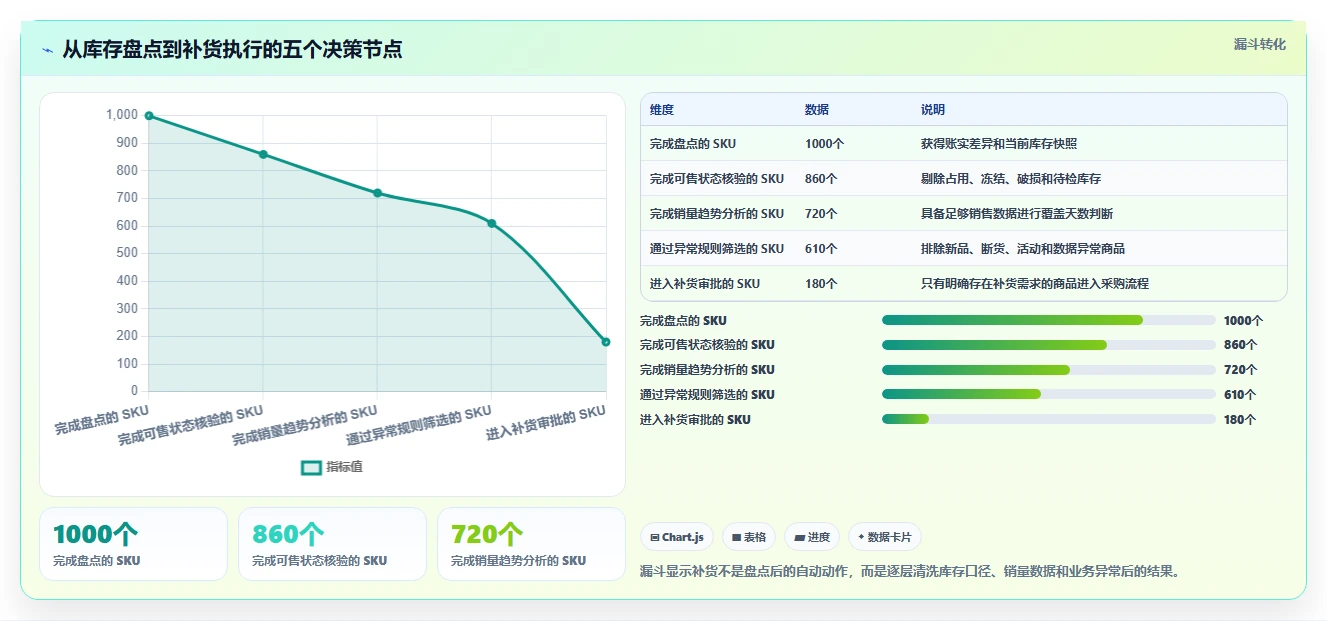The height and width of the screenshot is (621, 1327).
Task: Open the 860个 完成可售状态核验 card
Action: pos(332,544)
